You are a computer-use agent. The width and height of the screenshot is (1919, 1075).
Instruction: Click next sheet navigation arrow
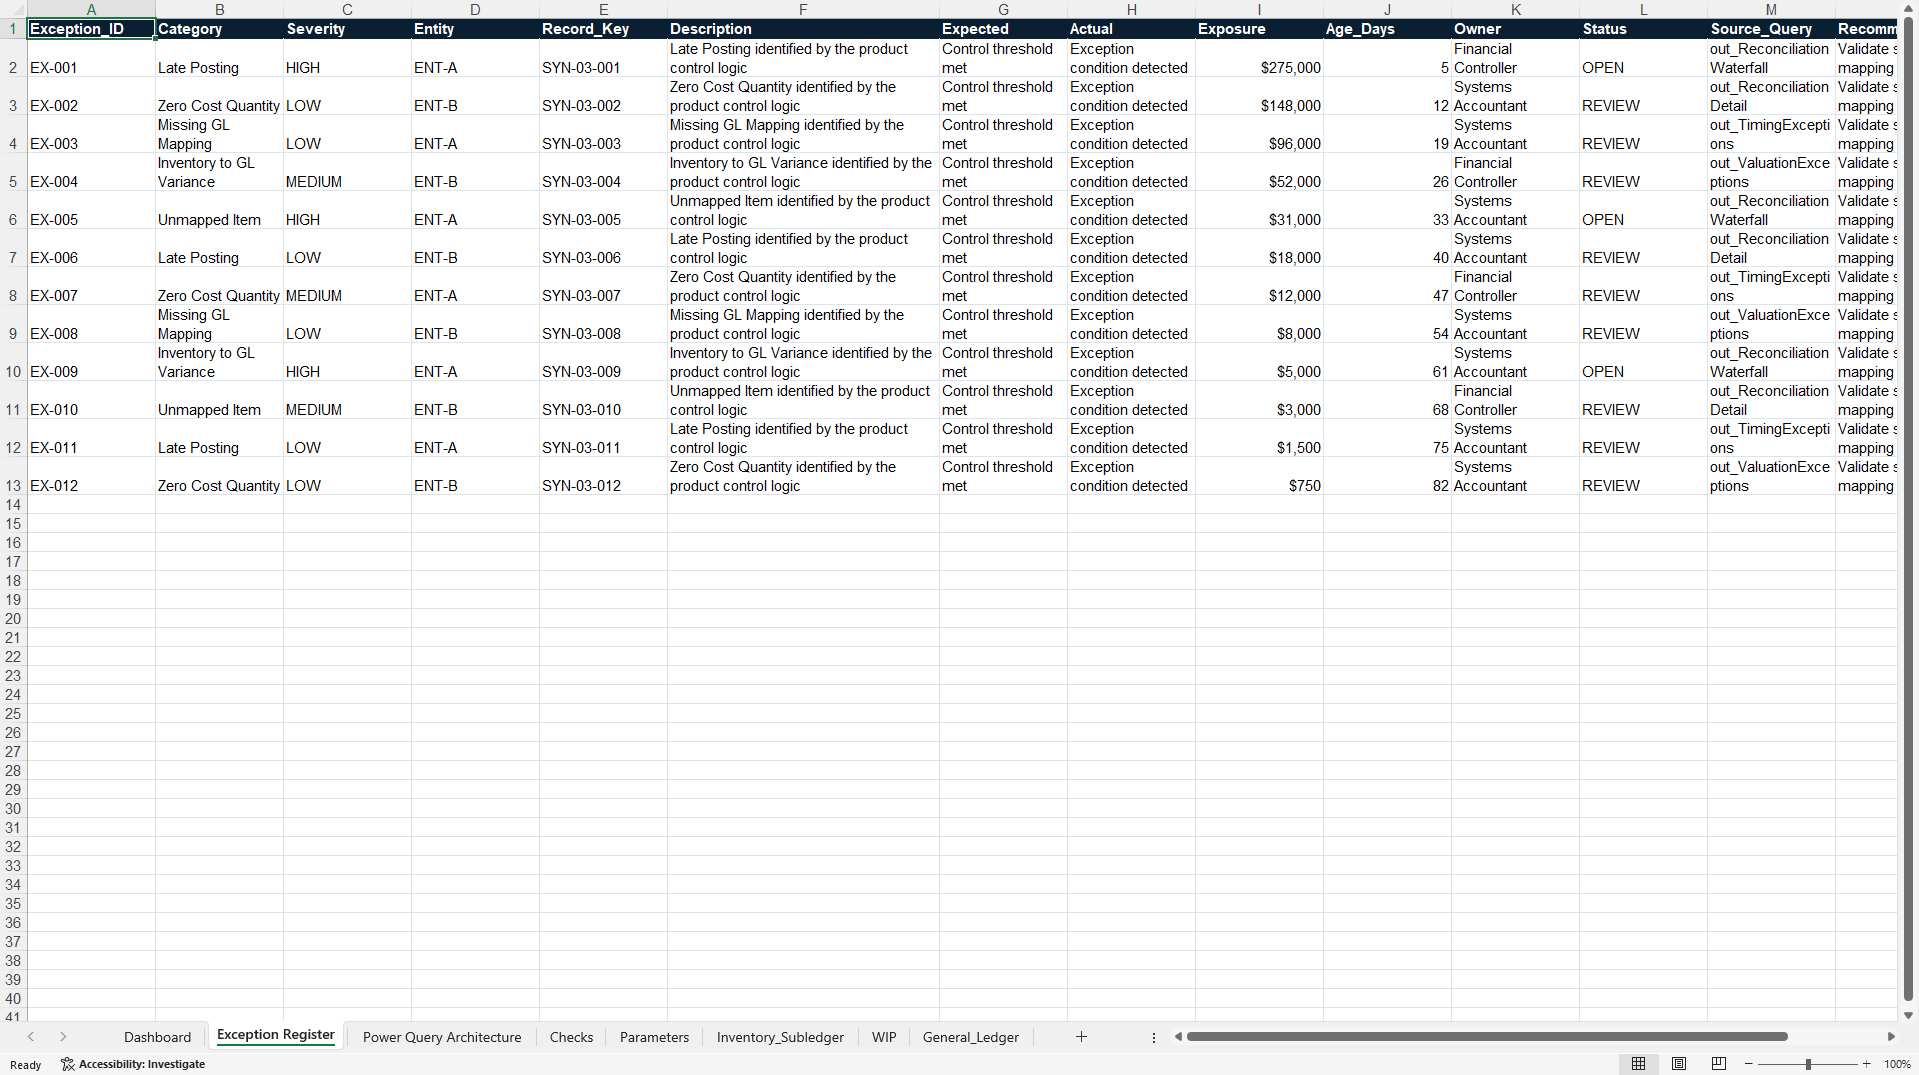63,1037
